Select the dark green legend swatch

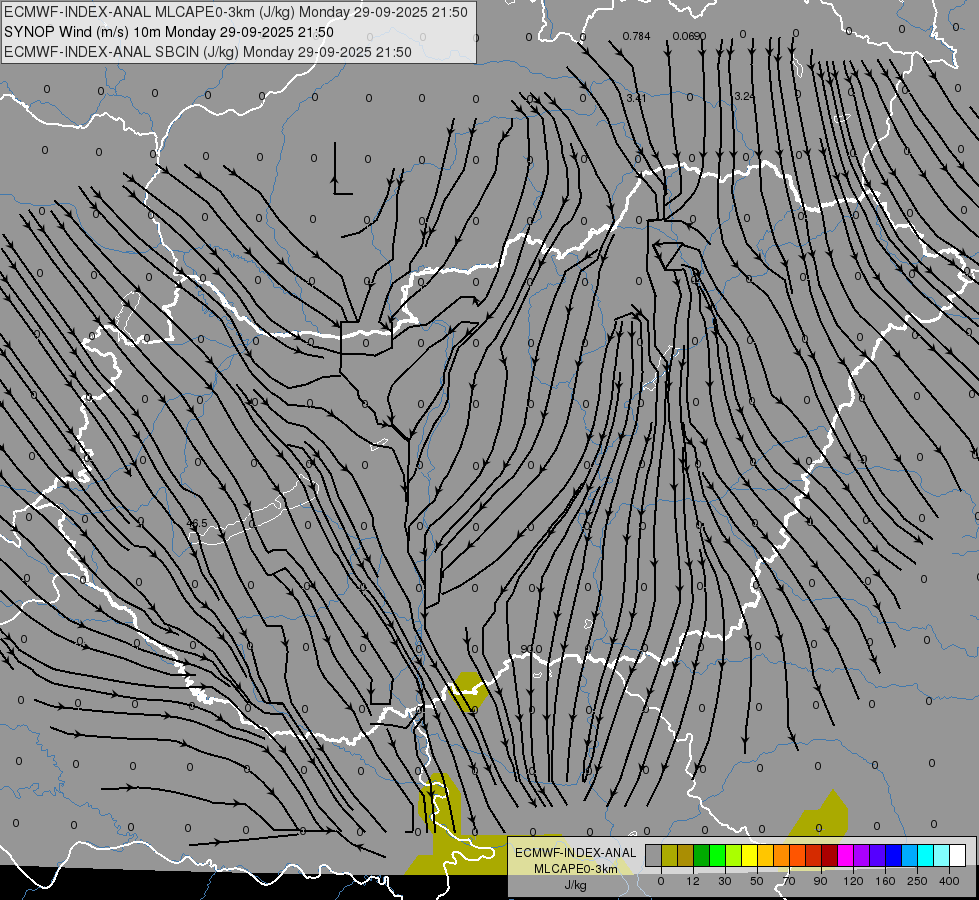pos(702,855)
